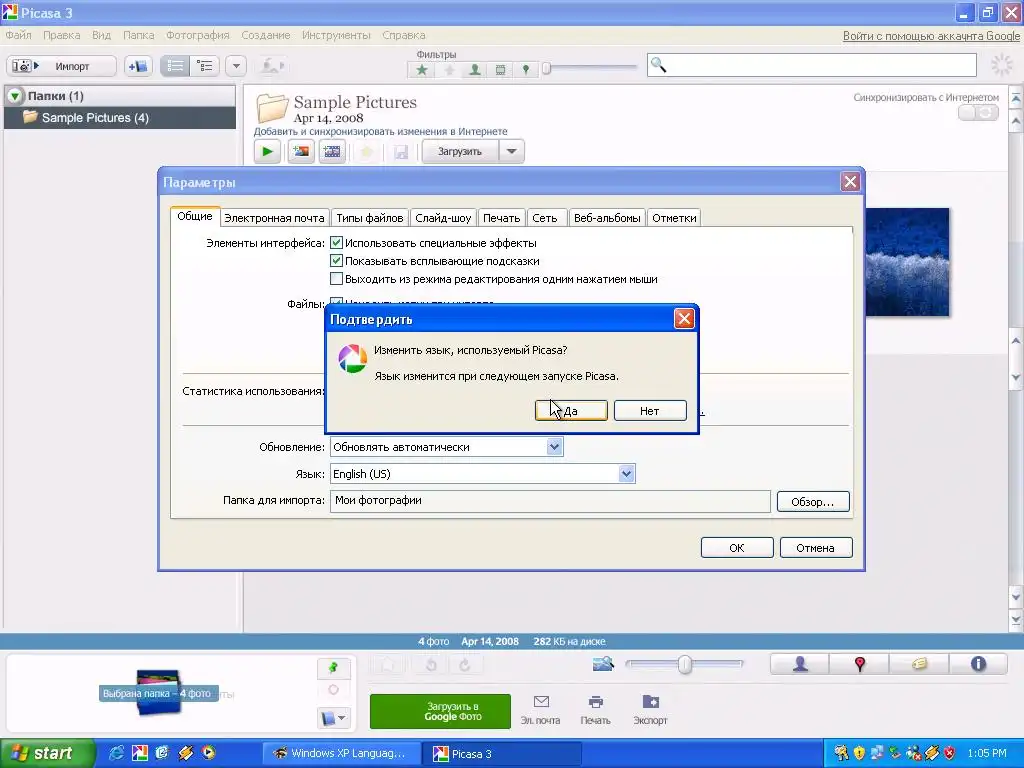Play fullscreen slideshow with green arrow
The image size is (1024, 768).
click(267, 152)
